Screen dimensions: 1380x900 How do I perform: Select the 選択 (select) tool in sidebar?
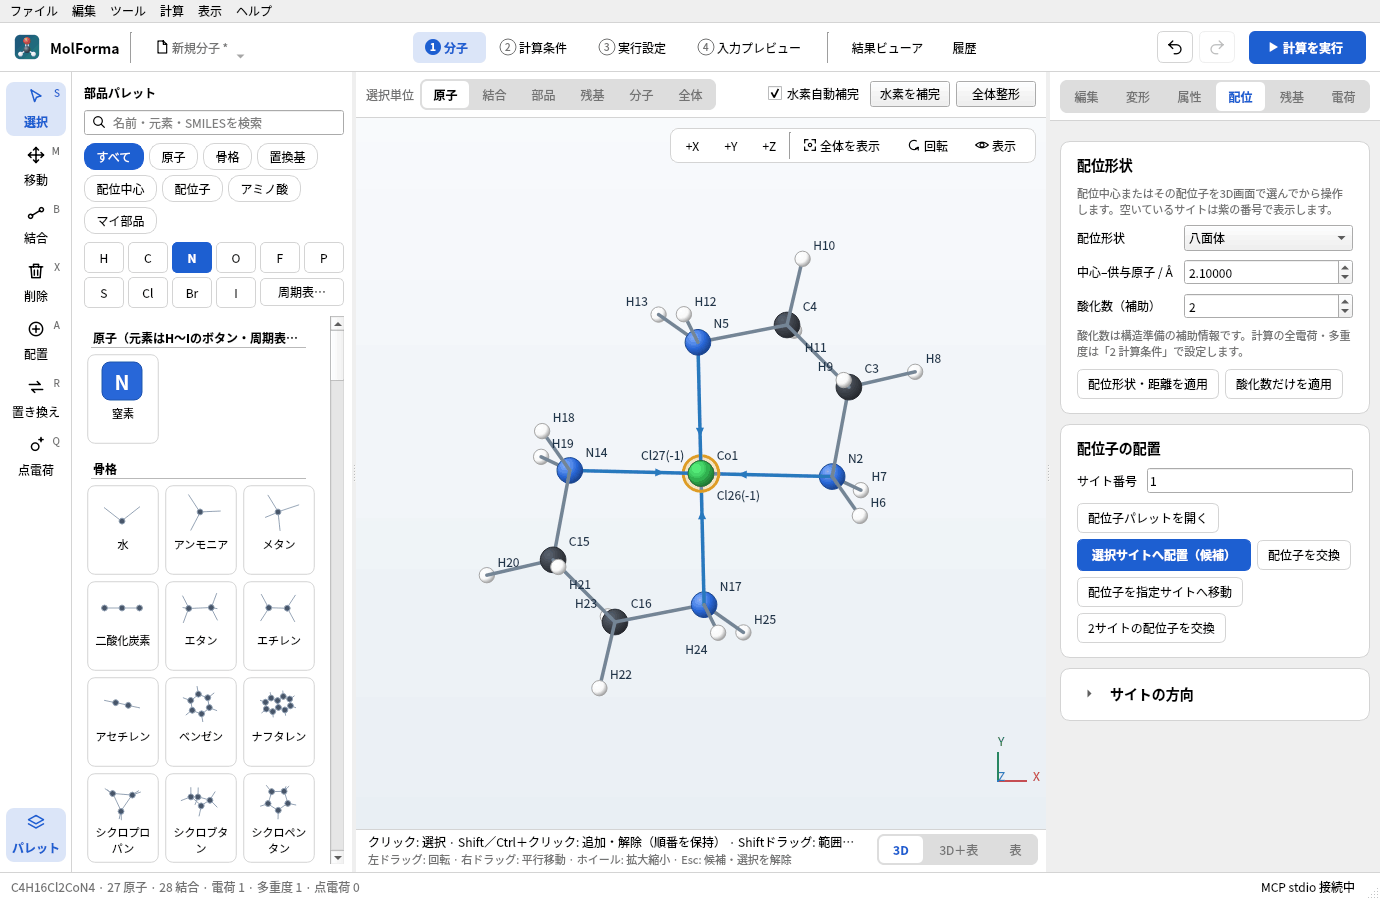tap(36, 108)
